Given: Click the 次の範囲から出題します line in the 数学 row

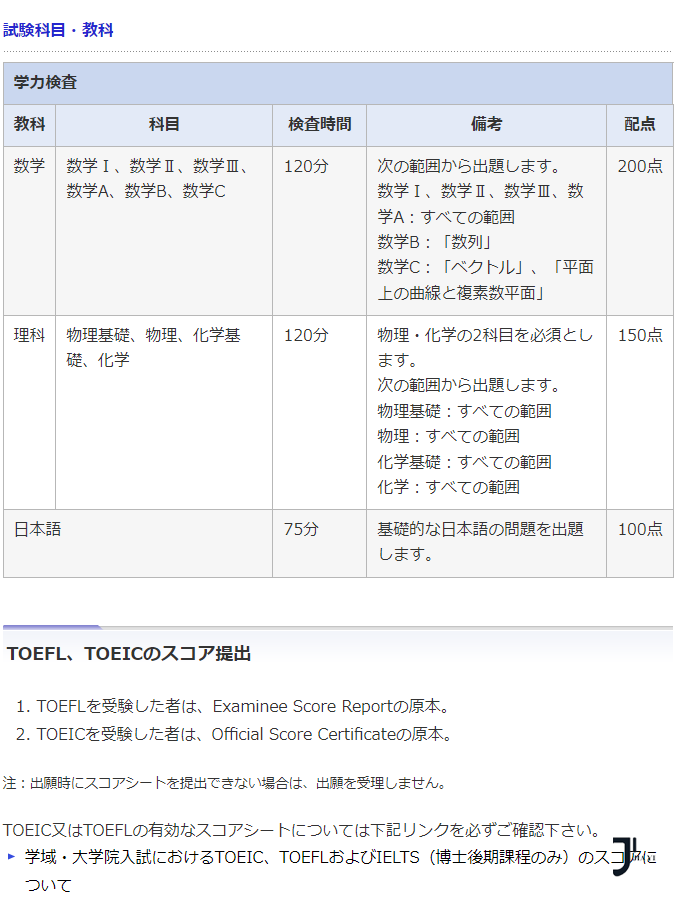Looking at the screenshot, I should coord(469,167).
